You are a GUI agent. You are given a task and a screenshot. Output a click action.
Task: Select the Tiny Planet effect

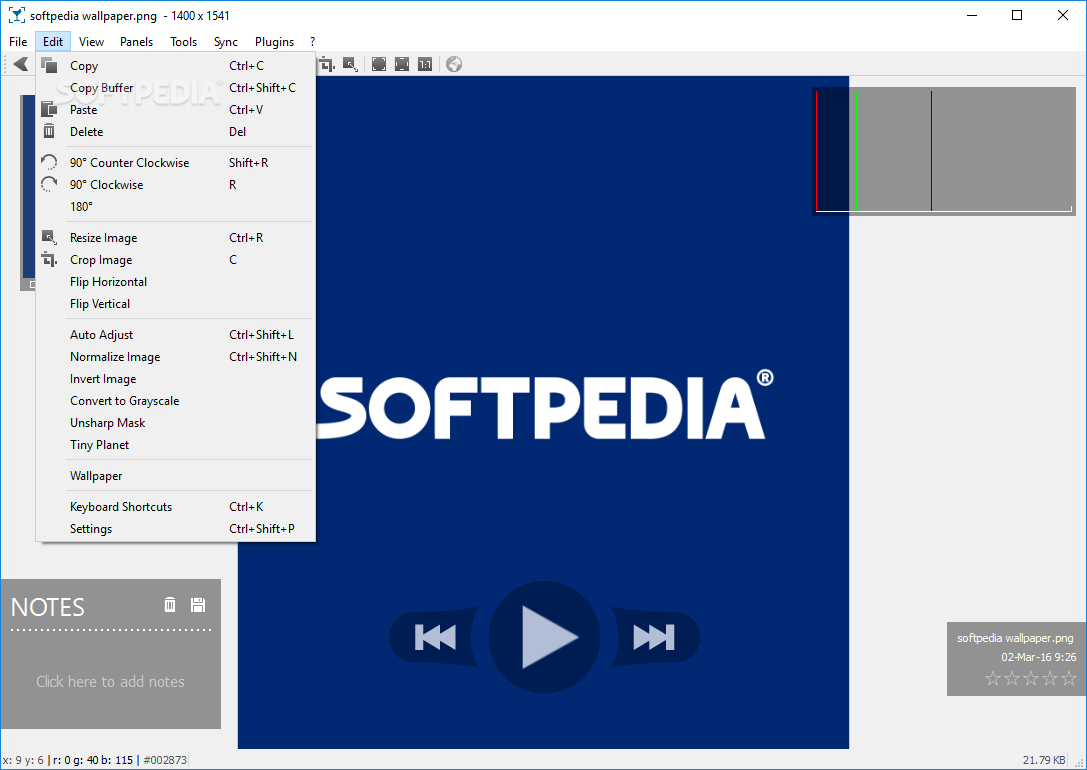pyautogui.click(x=176, y=445)
